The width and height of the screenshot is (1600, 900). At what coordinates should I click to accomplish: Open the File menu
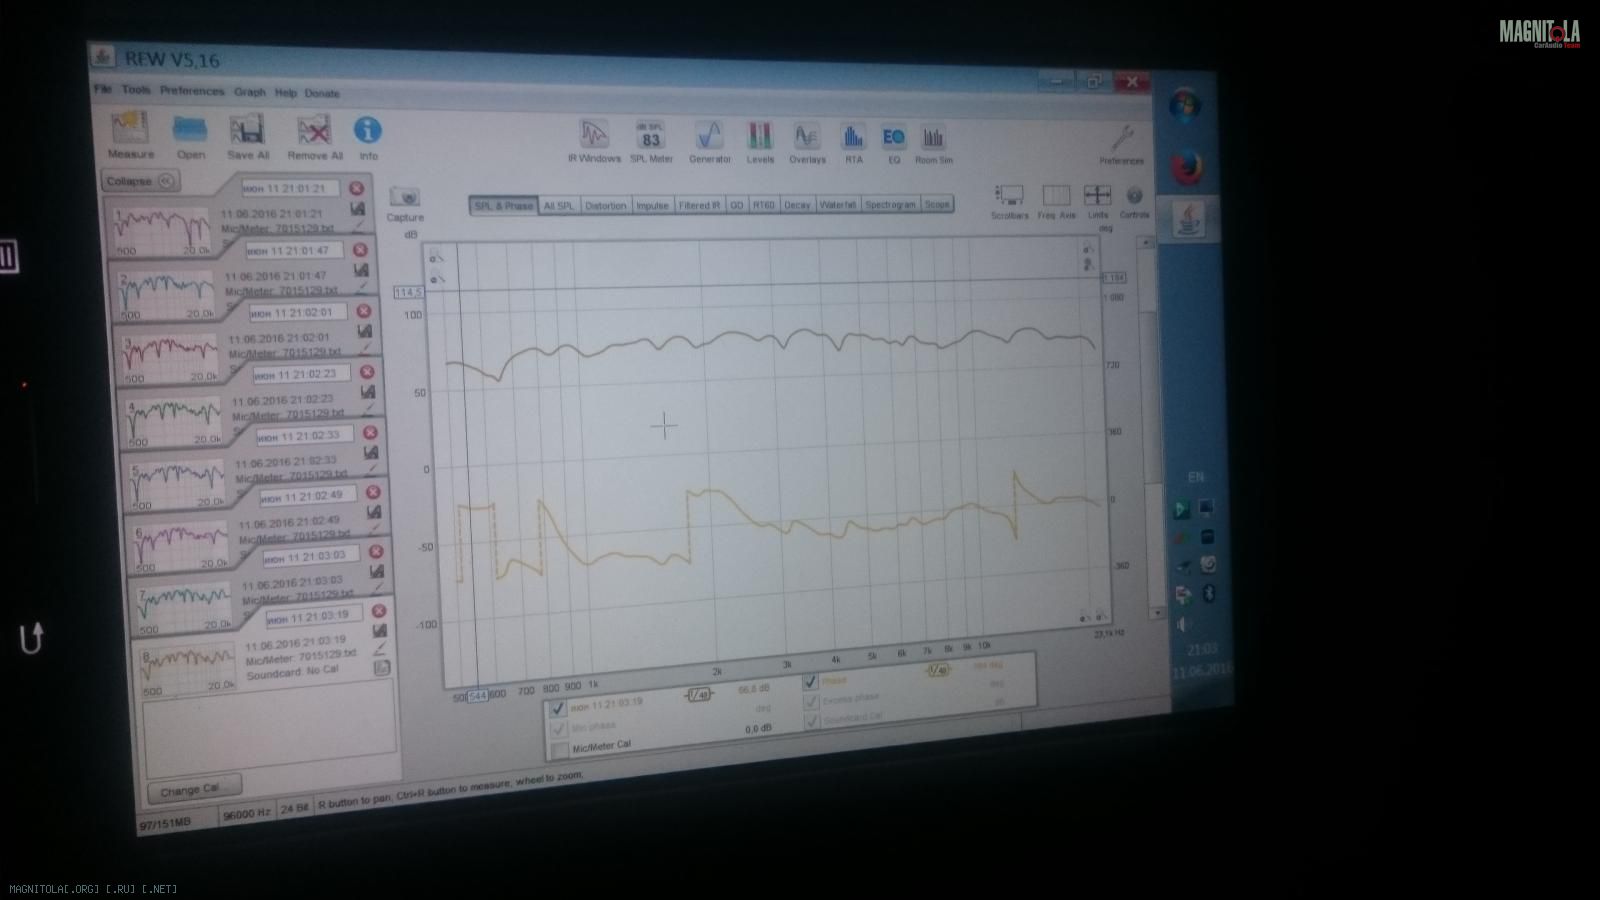click(x=103, y=89)
